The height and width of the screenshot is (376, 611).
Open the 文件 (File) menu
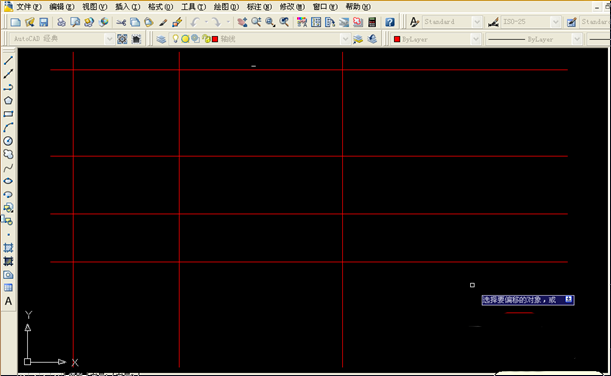[29, 7]
